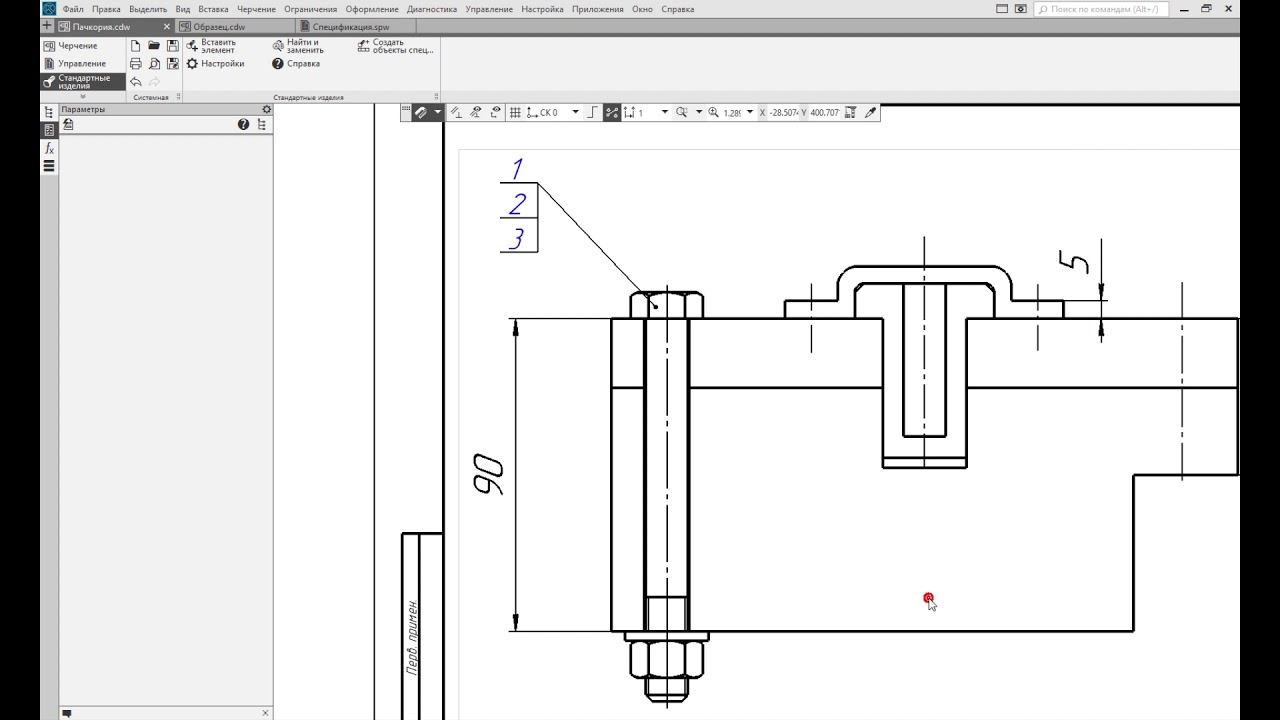
Task: Open the Справка menu in menu bar
Action: click(x=678, y=9)
